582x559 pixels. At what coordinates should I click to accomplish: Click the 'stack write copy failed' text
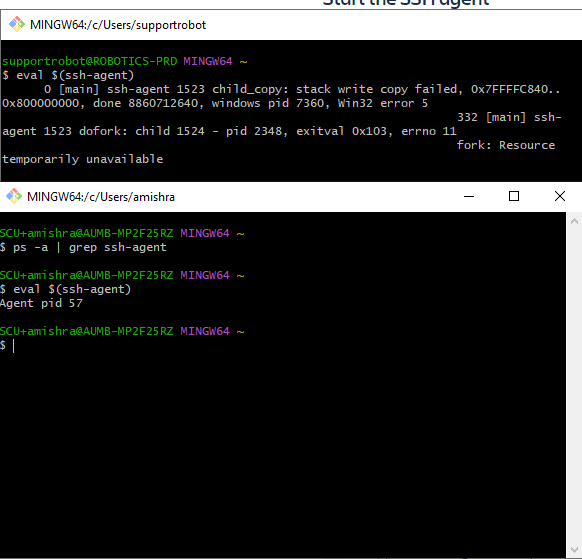click(376, 89)
